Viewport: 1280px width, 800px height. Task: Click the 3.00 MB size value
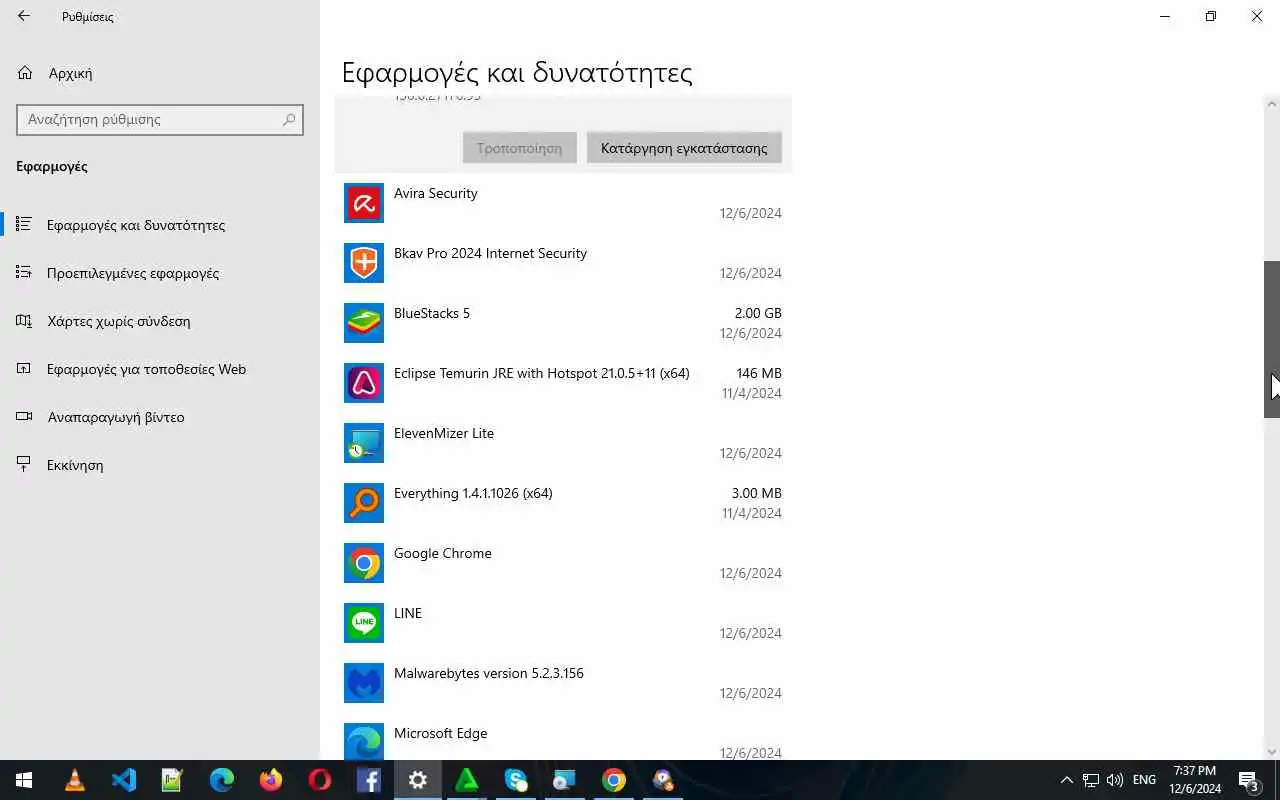point(757,493)
